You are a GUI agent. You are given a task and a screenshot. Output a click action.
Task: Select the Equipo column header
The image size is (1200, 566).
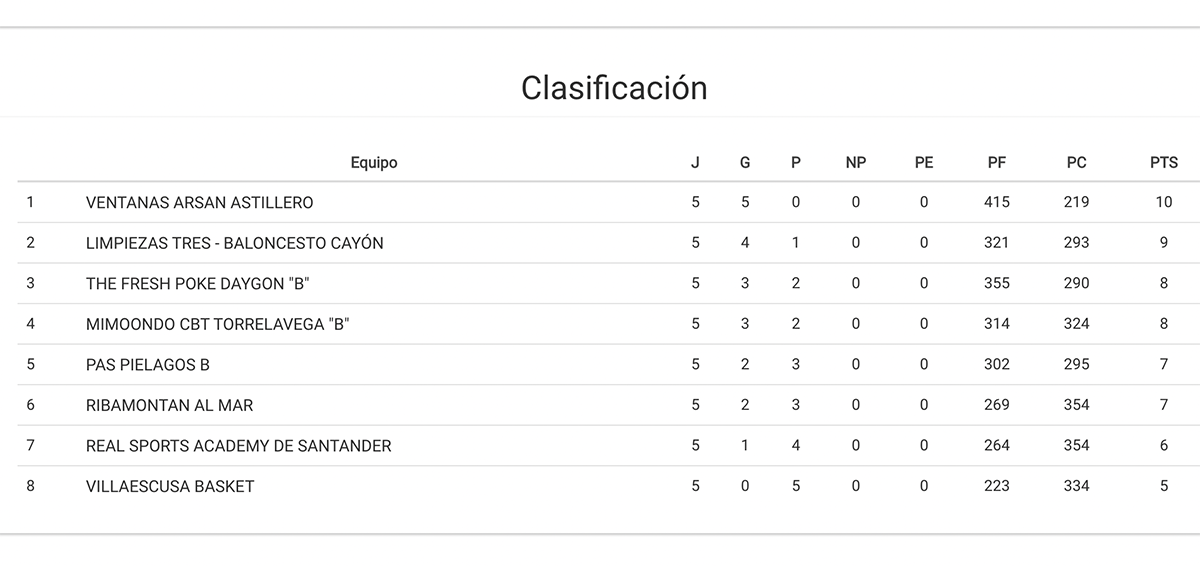point(373,162)
